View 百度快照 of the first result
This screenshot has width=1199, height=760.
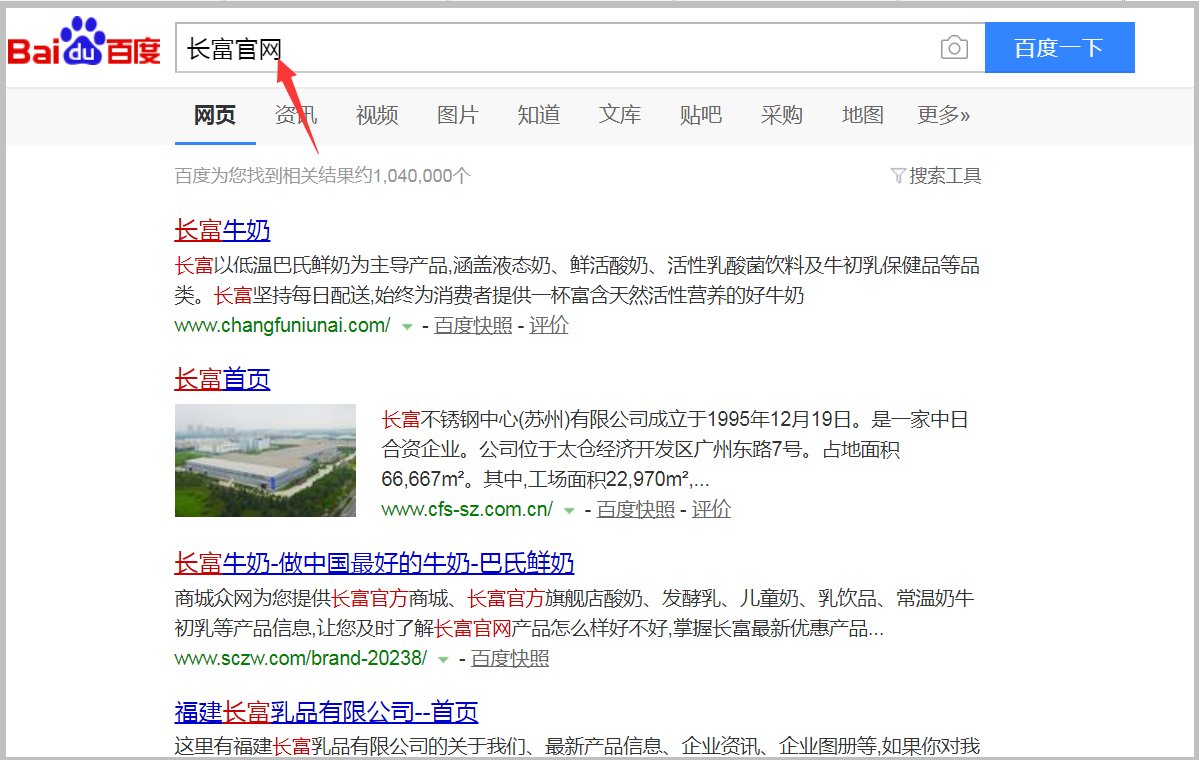(x=472, y=326)
